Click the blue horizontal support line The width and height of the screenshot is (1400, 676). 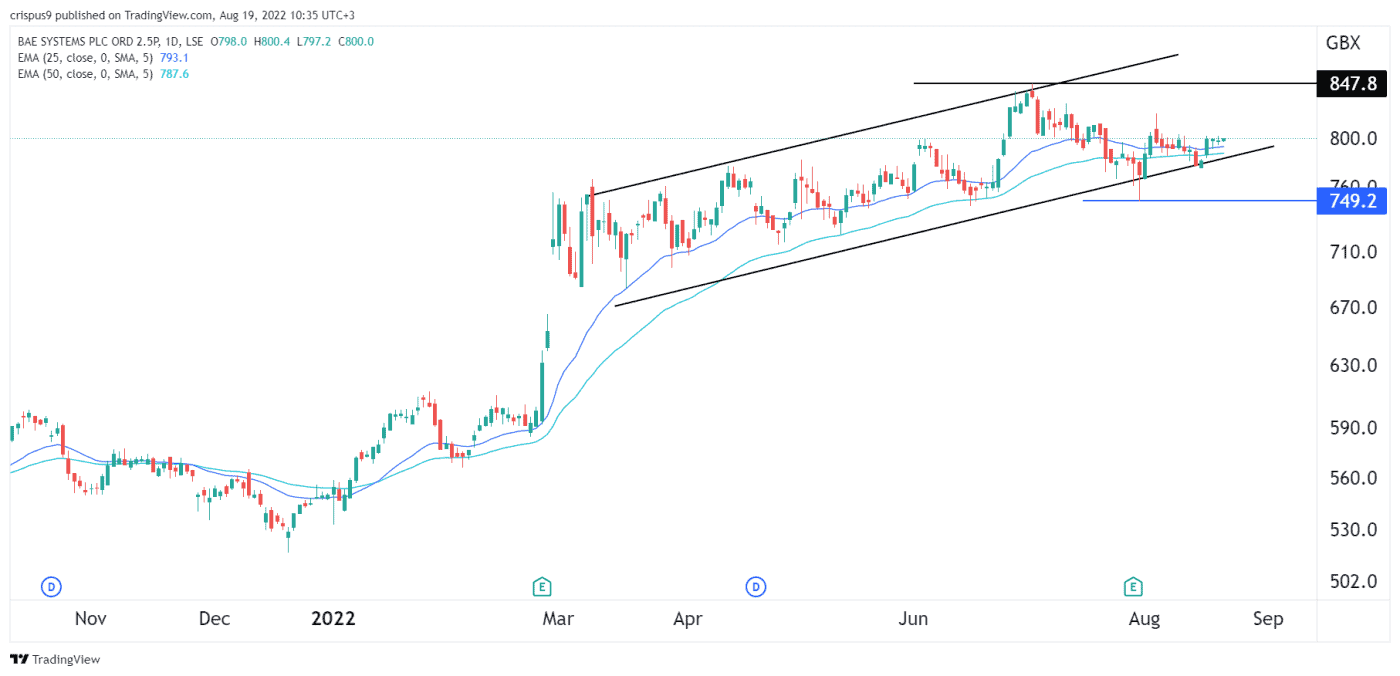[x=1200, y=201]
